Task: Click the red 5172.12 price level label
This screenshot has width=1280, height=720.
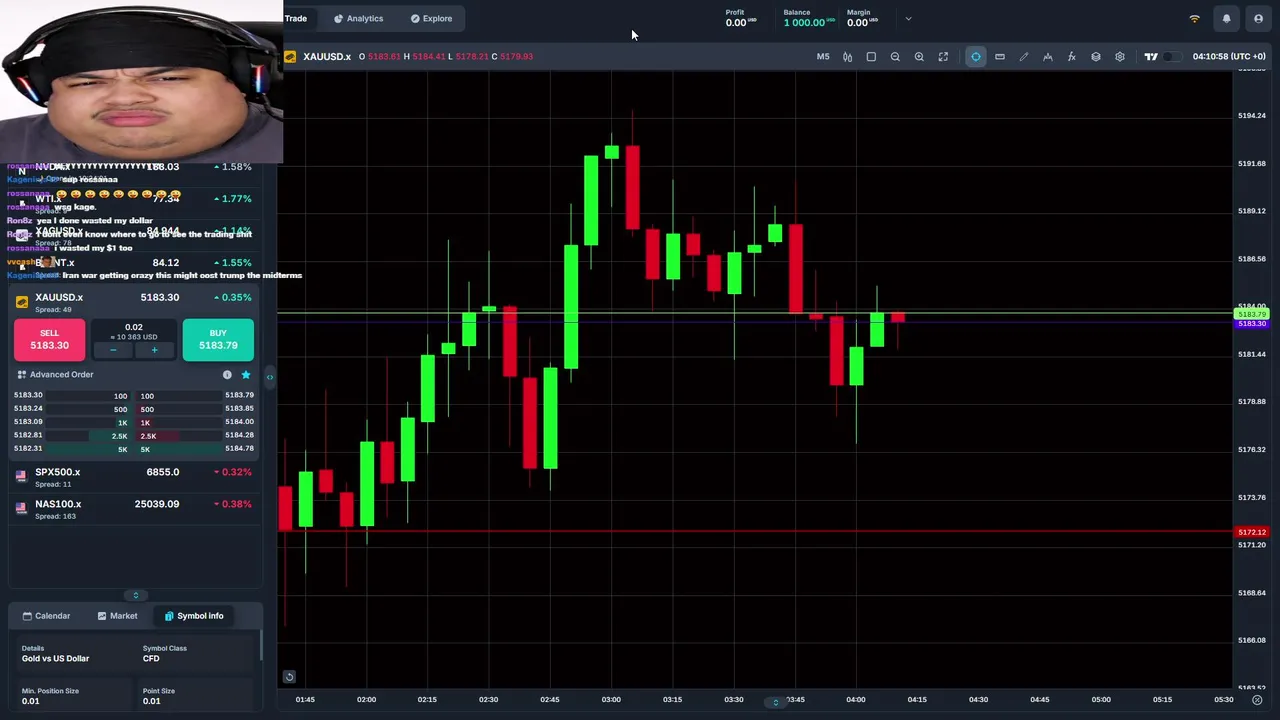Action: coord(1252,533)
